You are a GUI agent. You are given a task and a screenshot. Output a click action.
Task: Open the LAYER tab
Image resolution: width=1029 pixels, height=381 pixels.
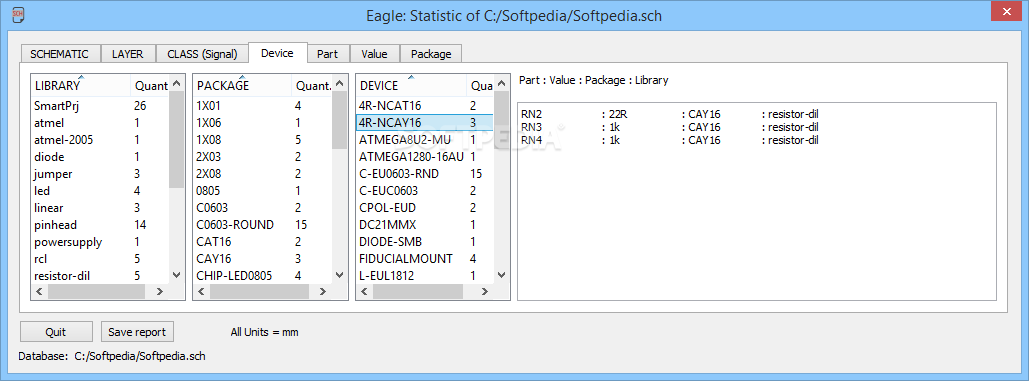tap(127, 54)
